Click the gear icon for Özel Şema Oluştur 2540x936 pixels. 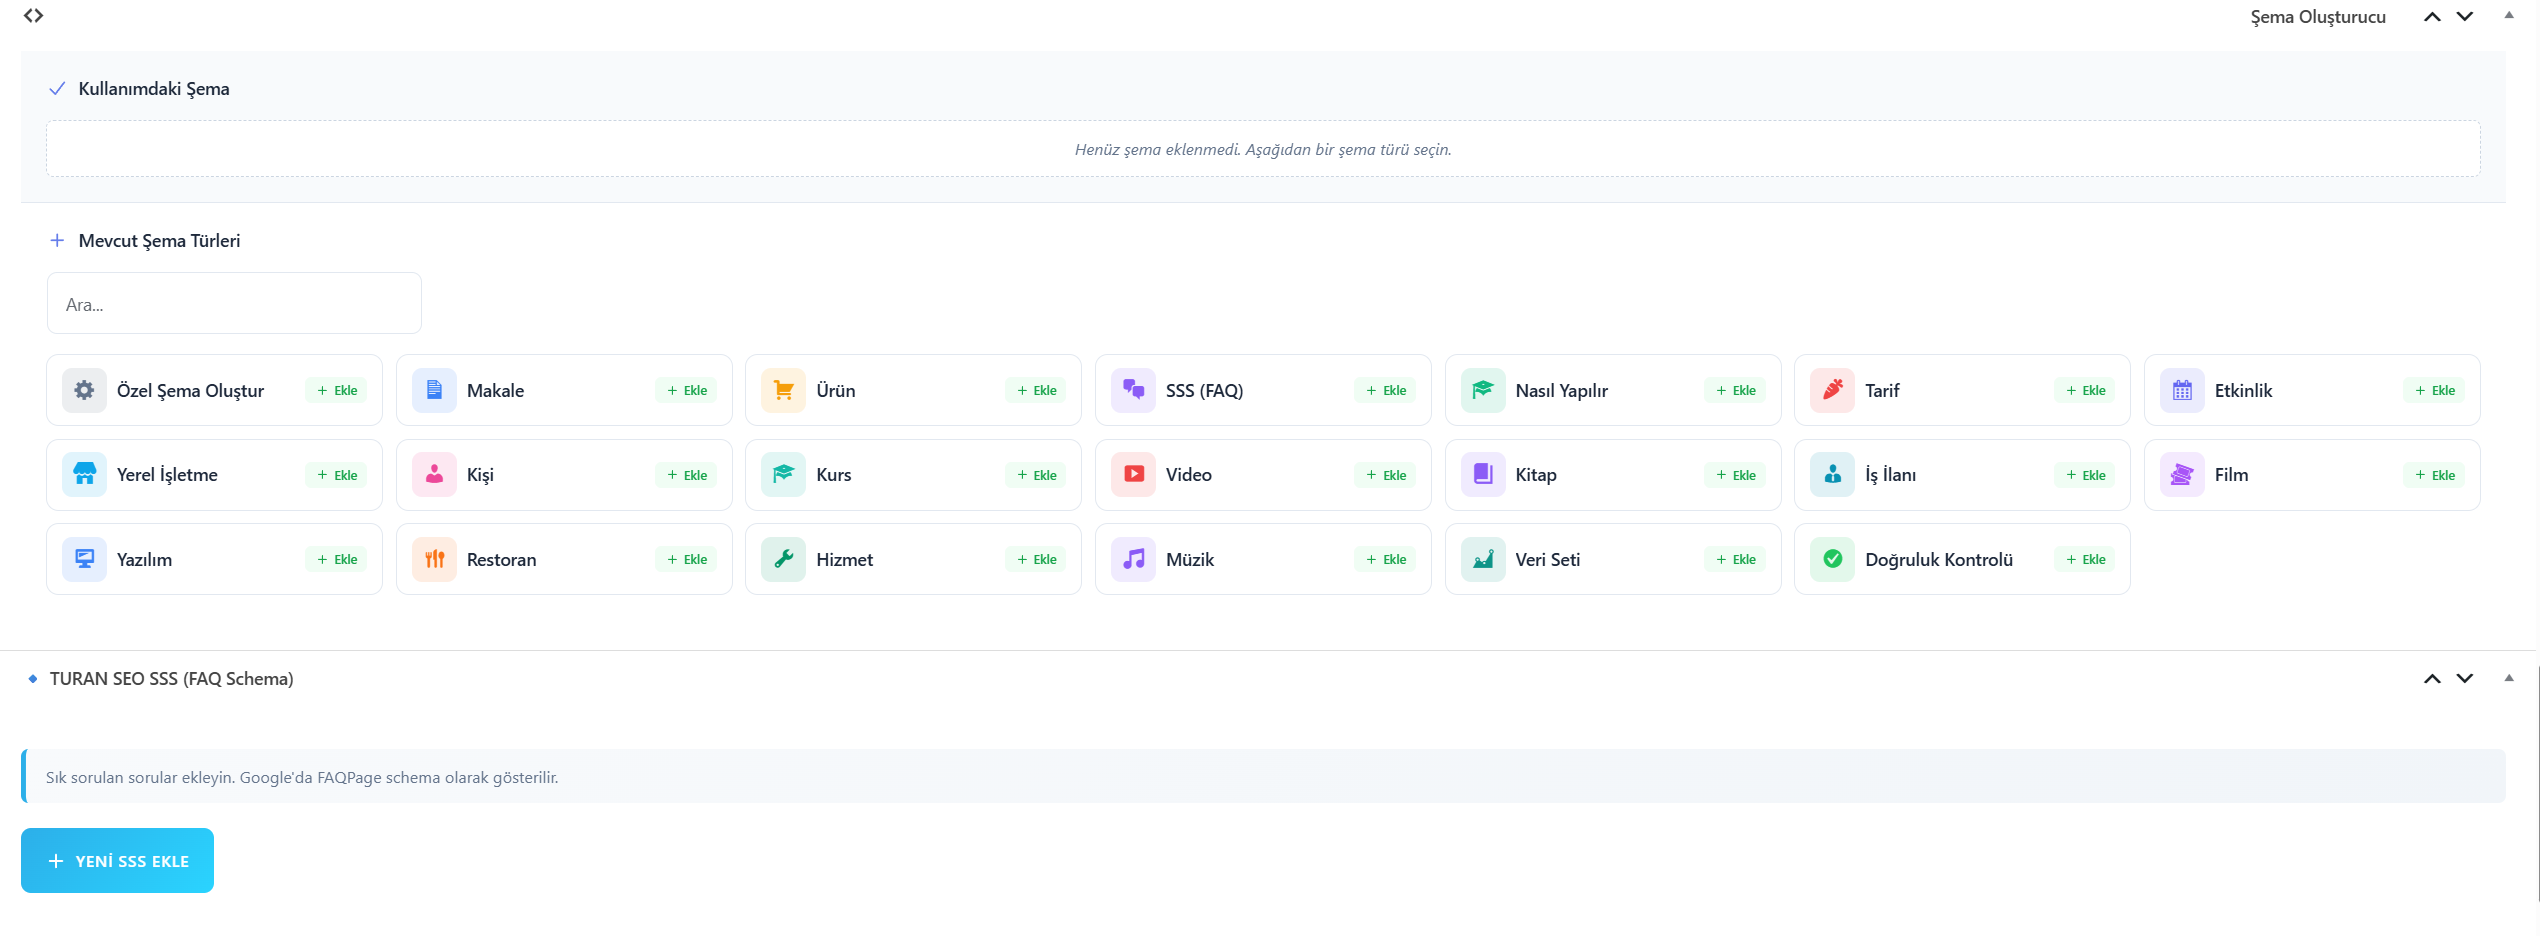click(84, 390)
